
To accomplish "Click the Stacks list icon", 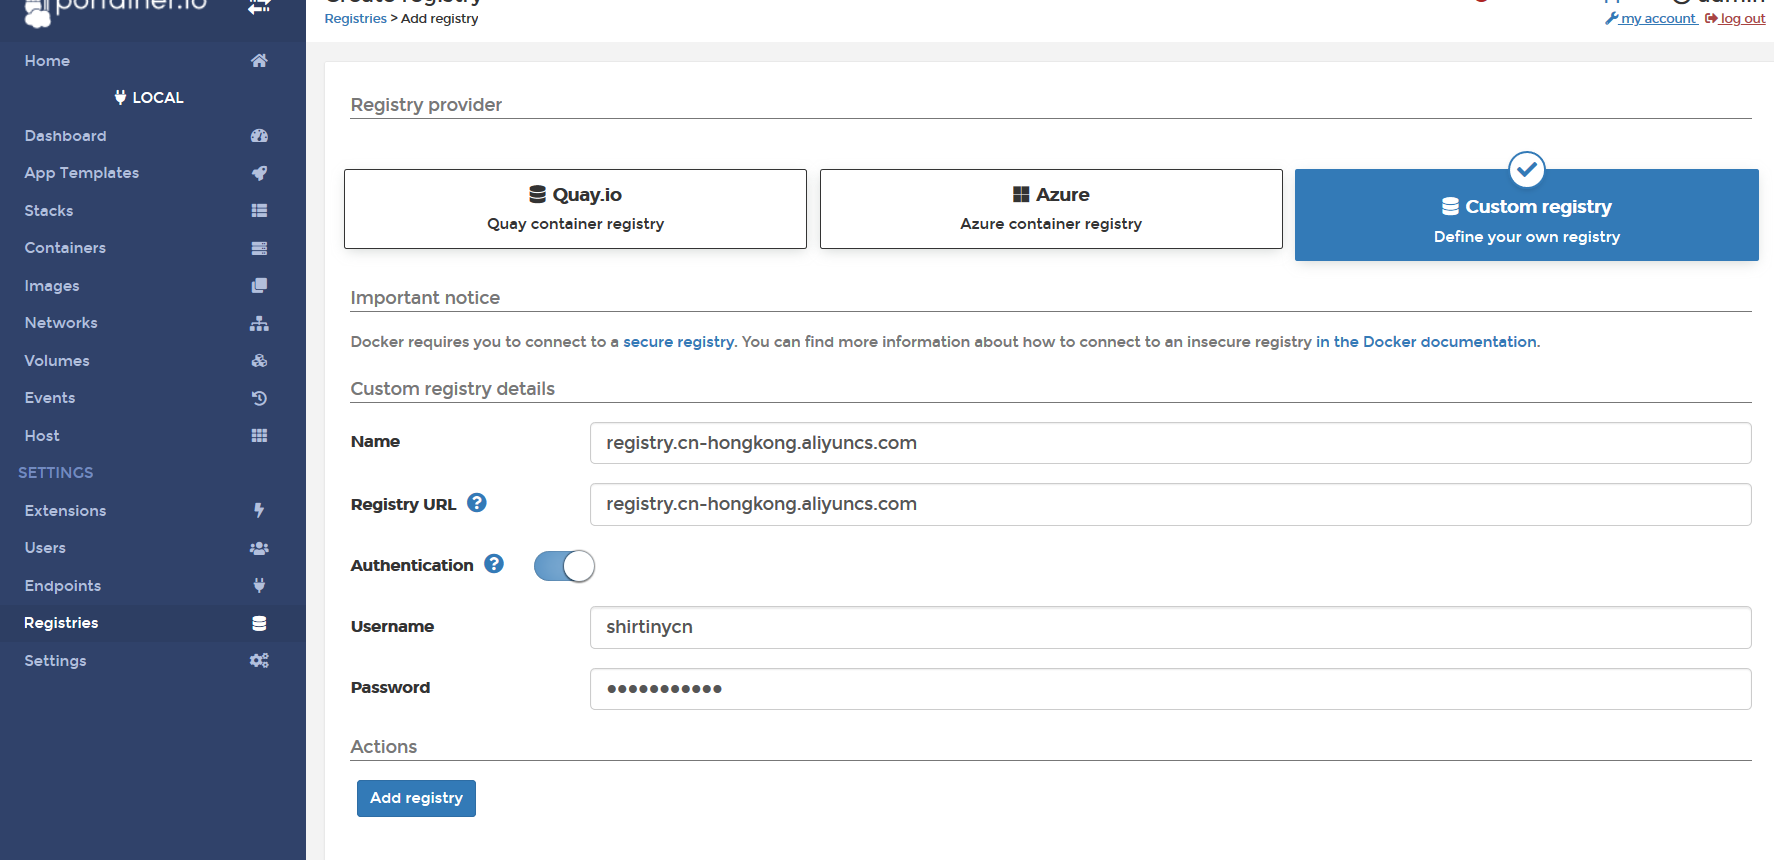I will (259, 211).
